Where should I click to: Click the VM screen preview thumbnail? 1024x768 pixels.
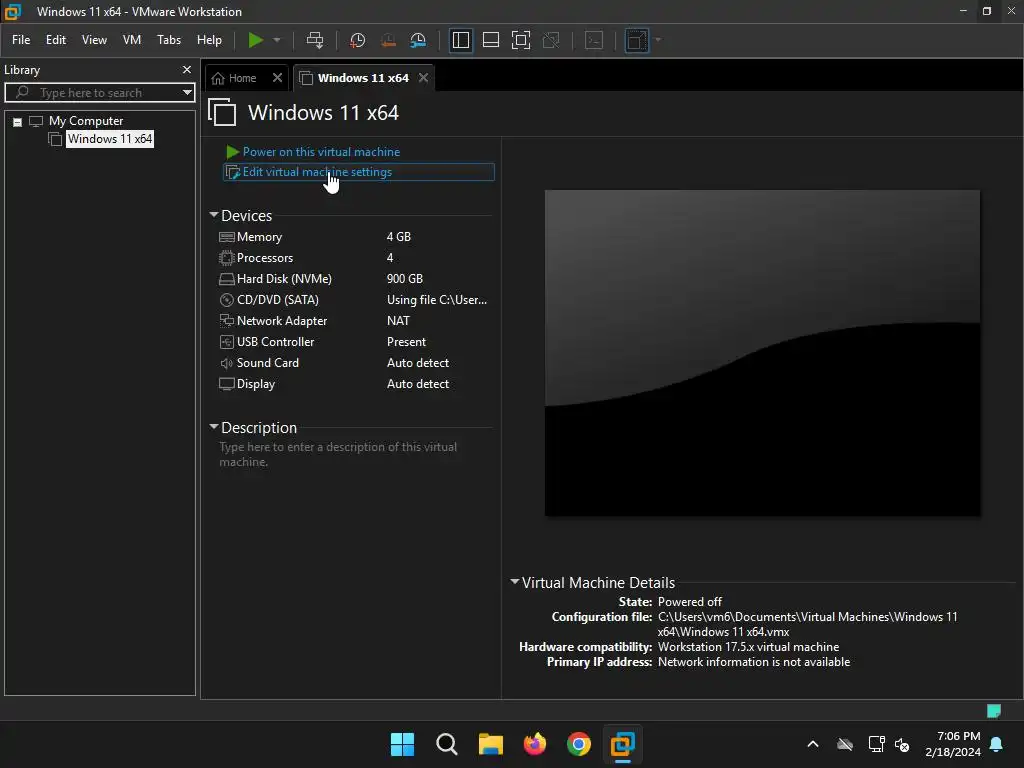click(762, 353)
